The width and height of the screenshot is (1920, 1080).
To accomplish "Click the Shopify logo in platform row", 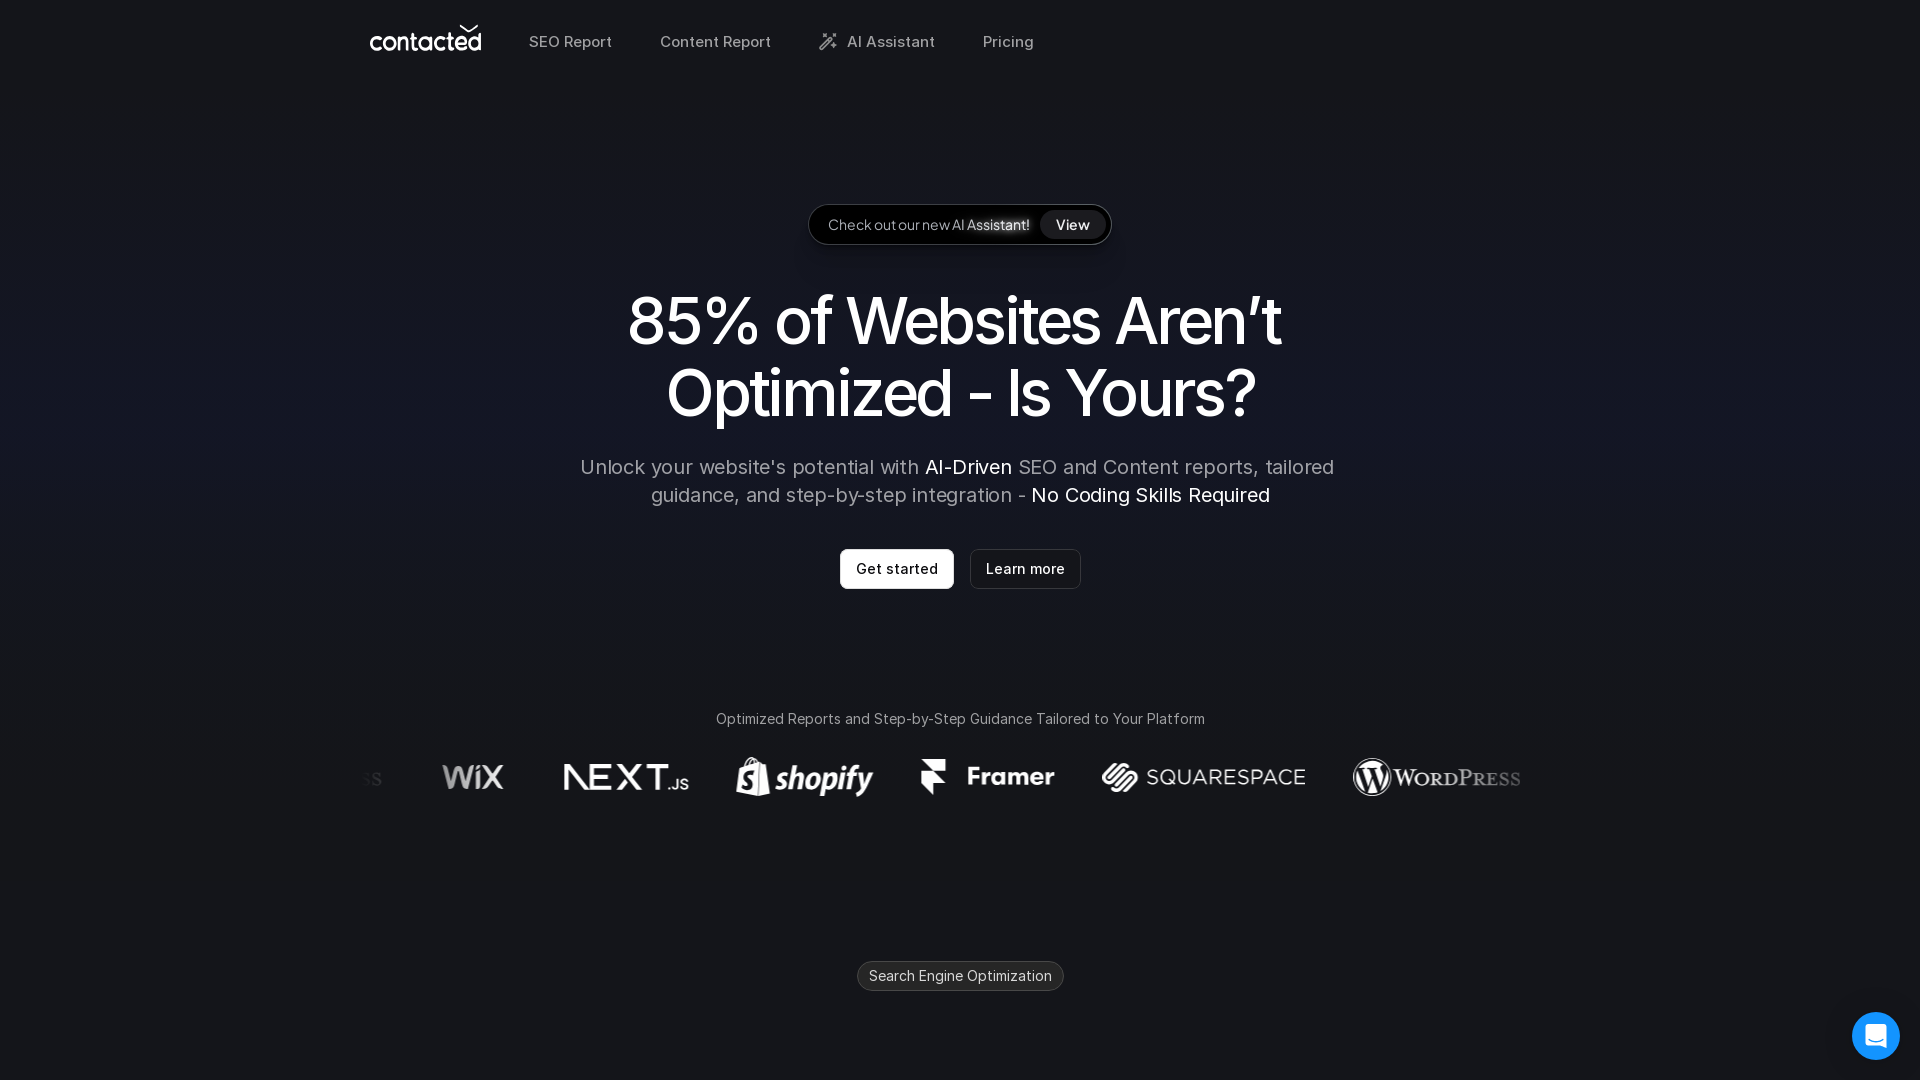I will pos(804,777).
